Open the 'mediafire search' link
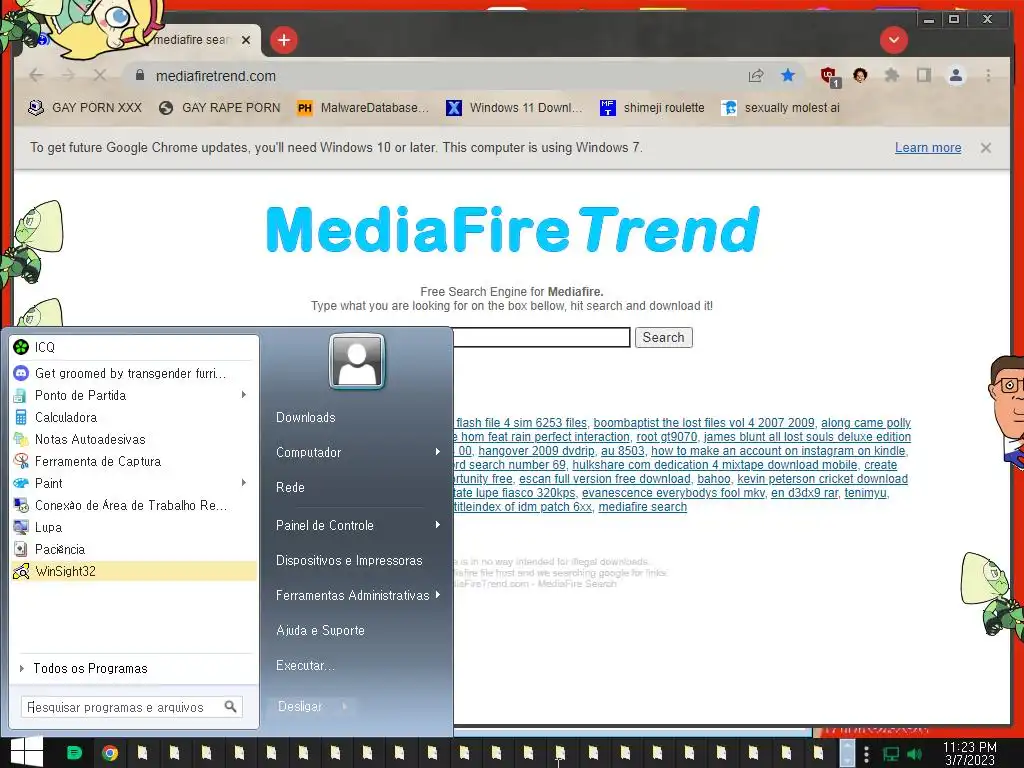Viewport: 1024px width, 768px height. (x=643, y=507)
